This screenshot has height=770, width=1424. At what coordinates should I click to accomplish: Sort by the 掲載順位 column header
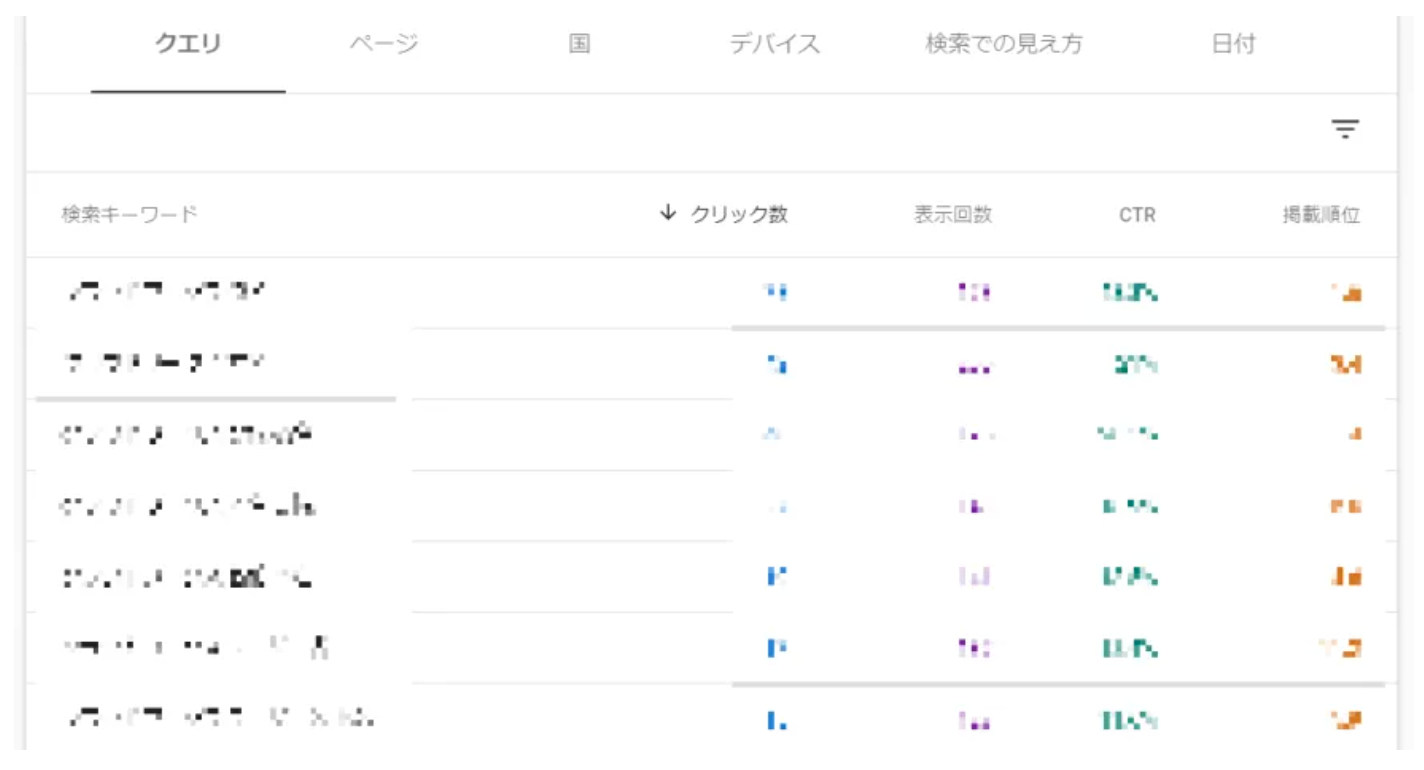click(x=1321, y=214)
